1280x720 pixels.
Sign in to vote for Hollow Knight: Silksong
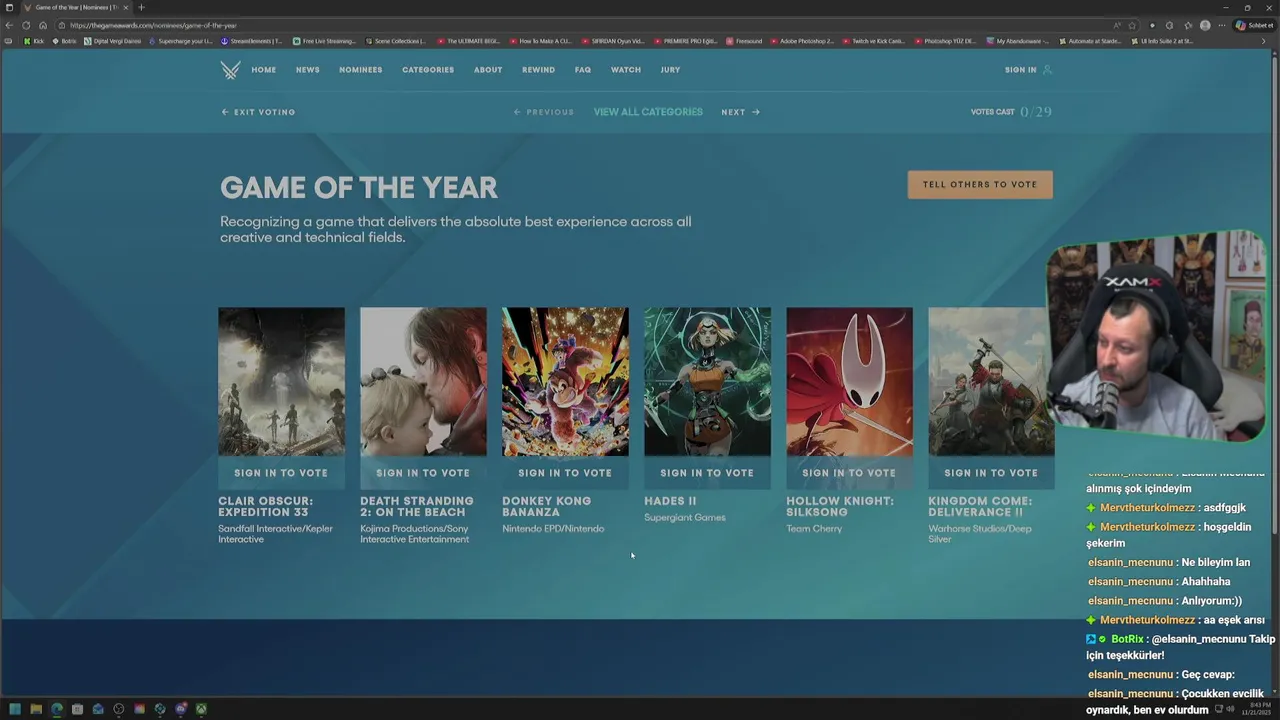[849, 473]
